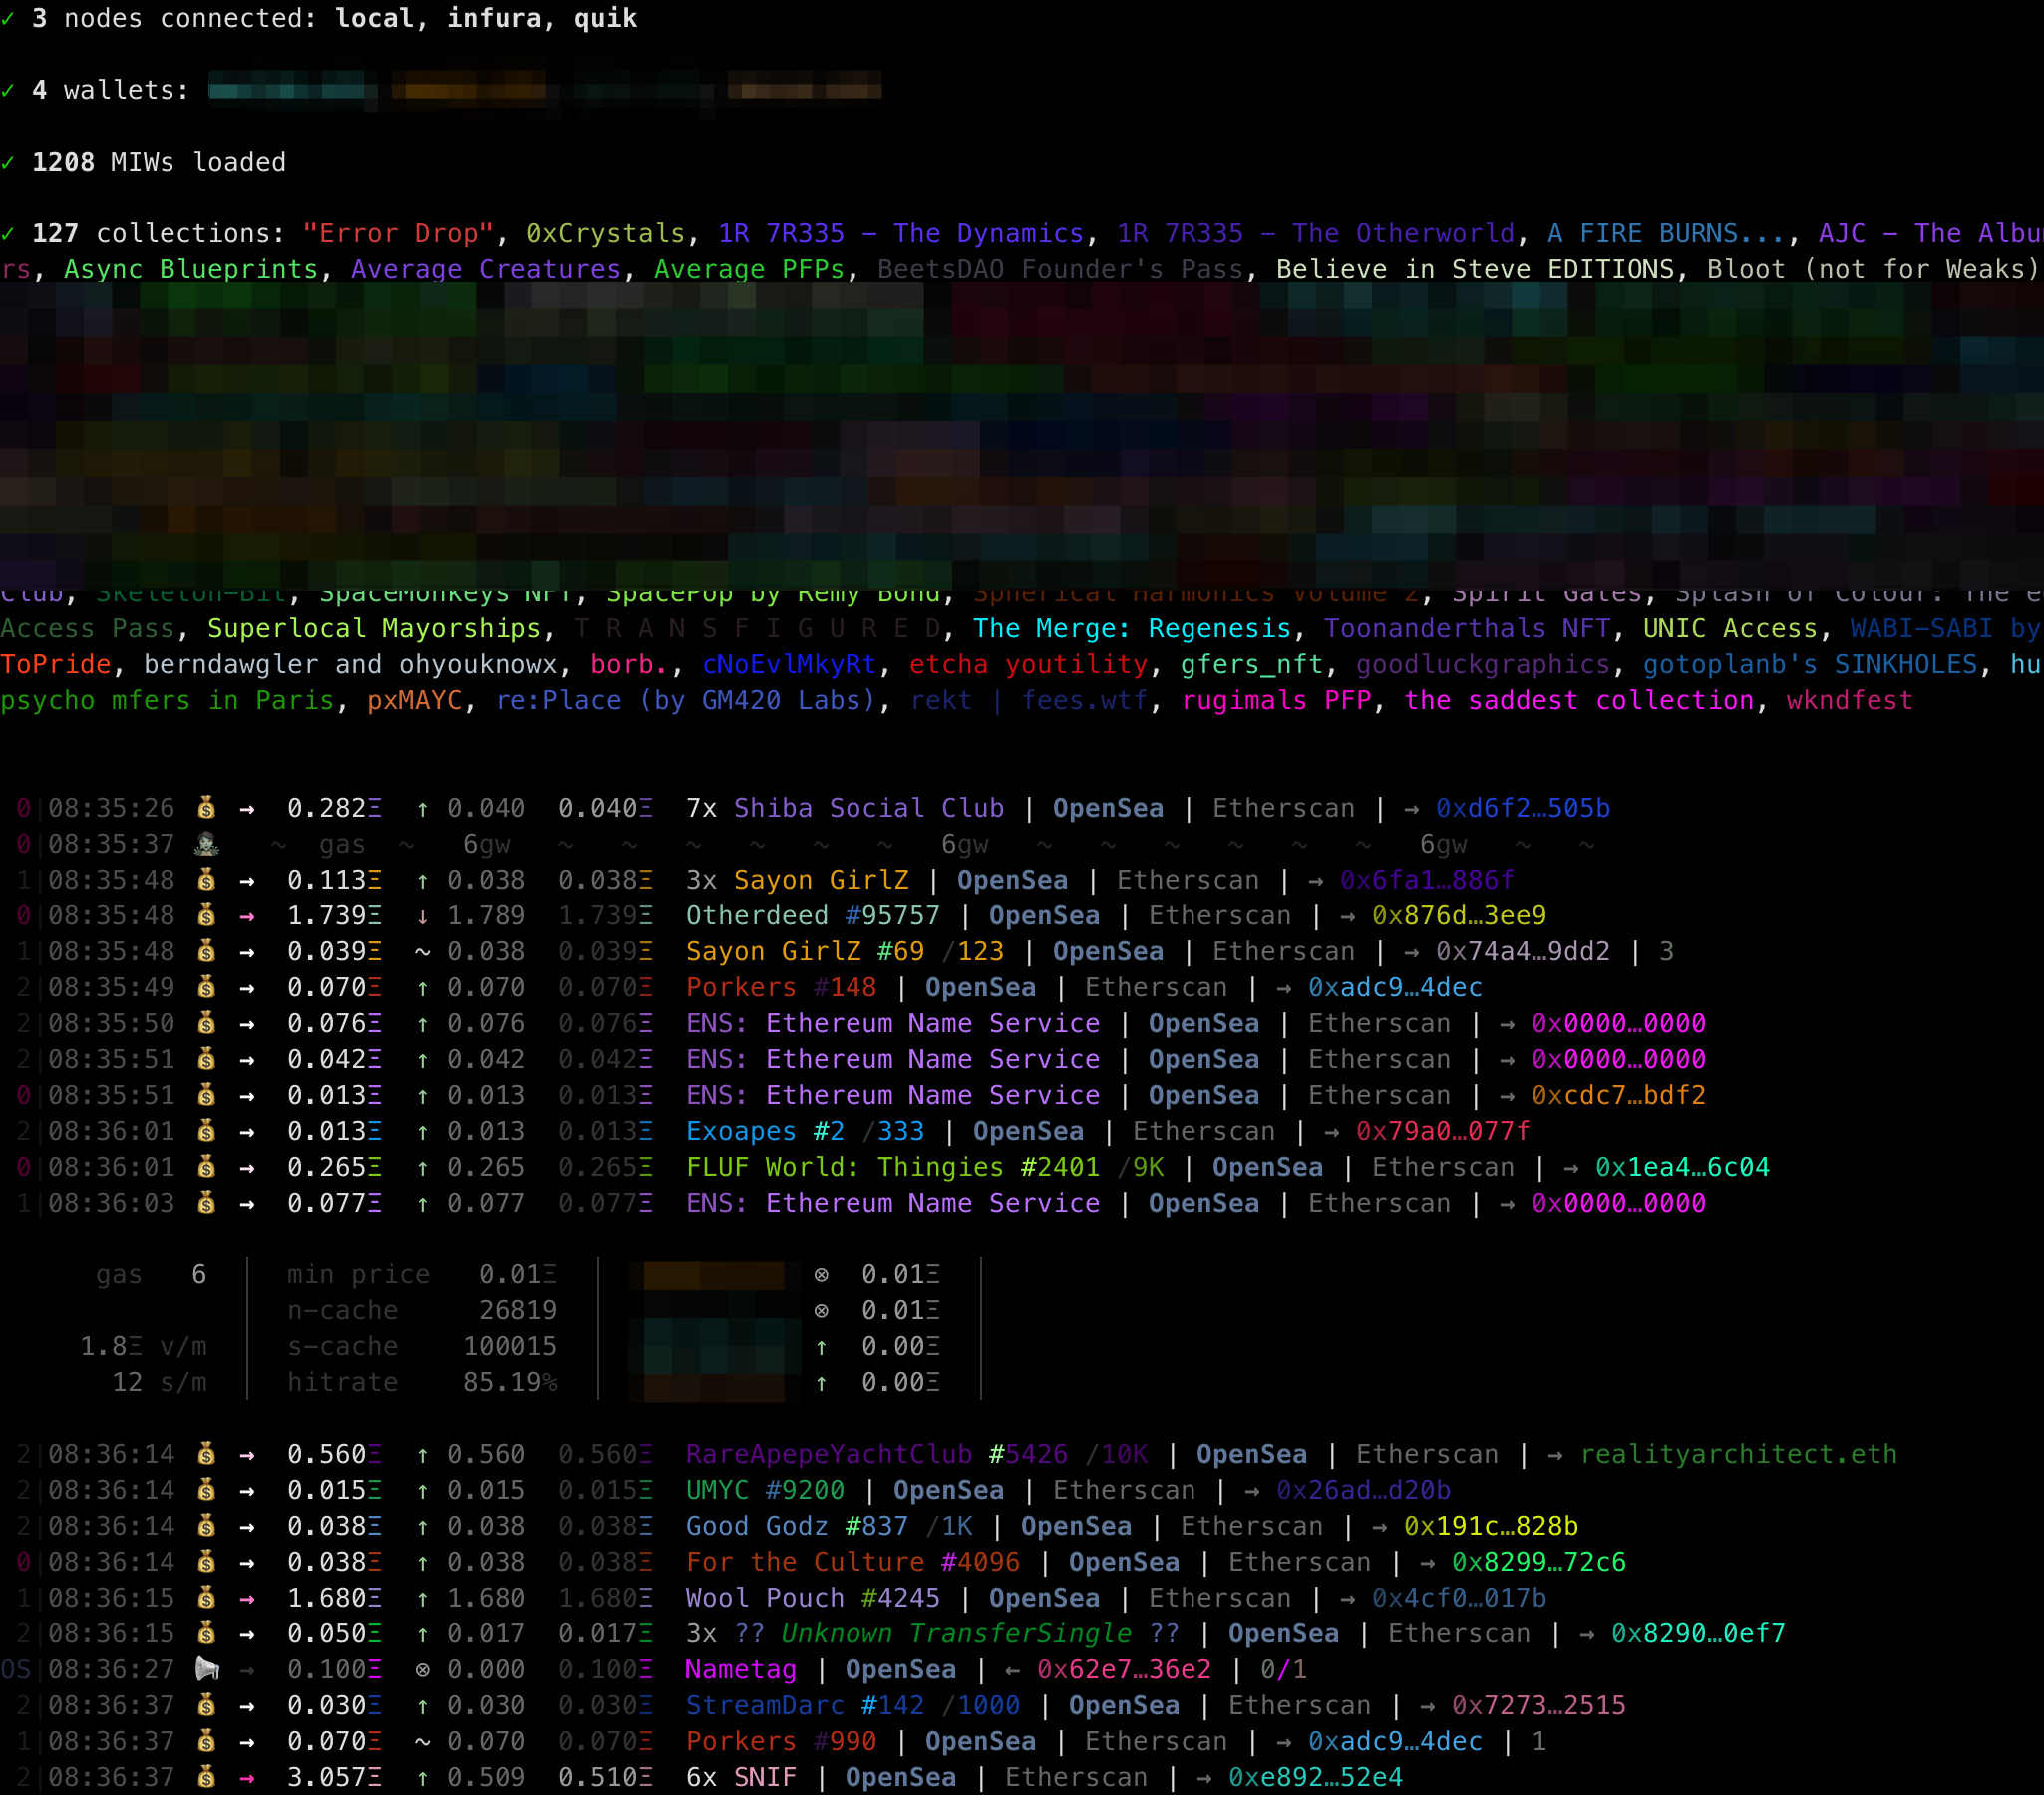Click address 0x62e7…36e2 in Nametag row
The height and width of the screenshot is (1795, 2044).
click(x=1124, y=1670)
